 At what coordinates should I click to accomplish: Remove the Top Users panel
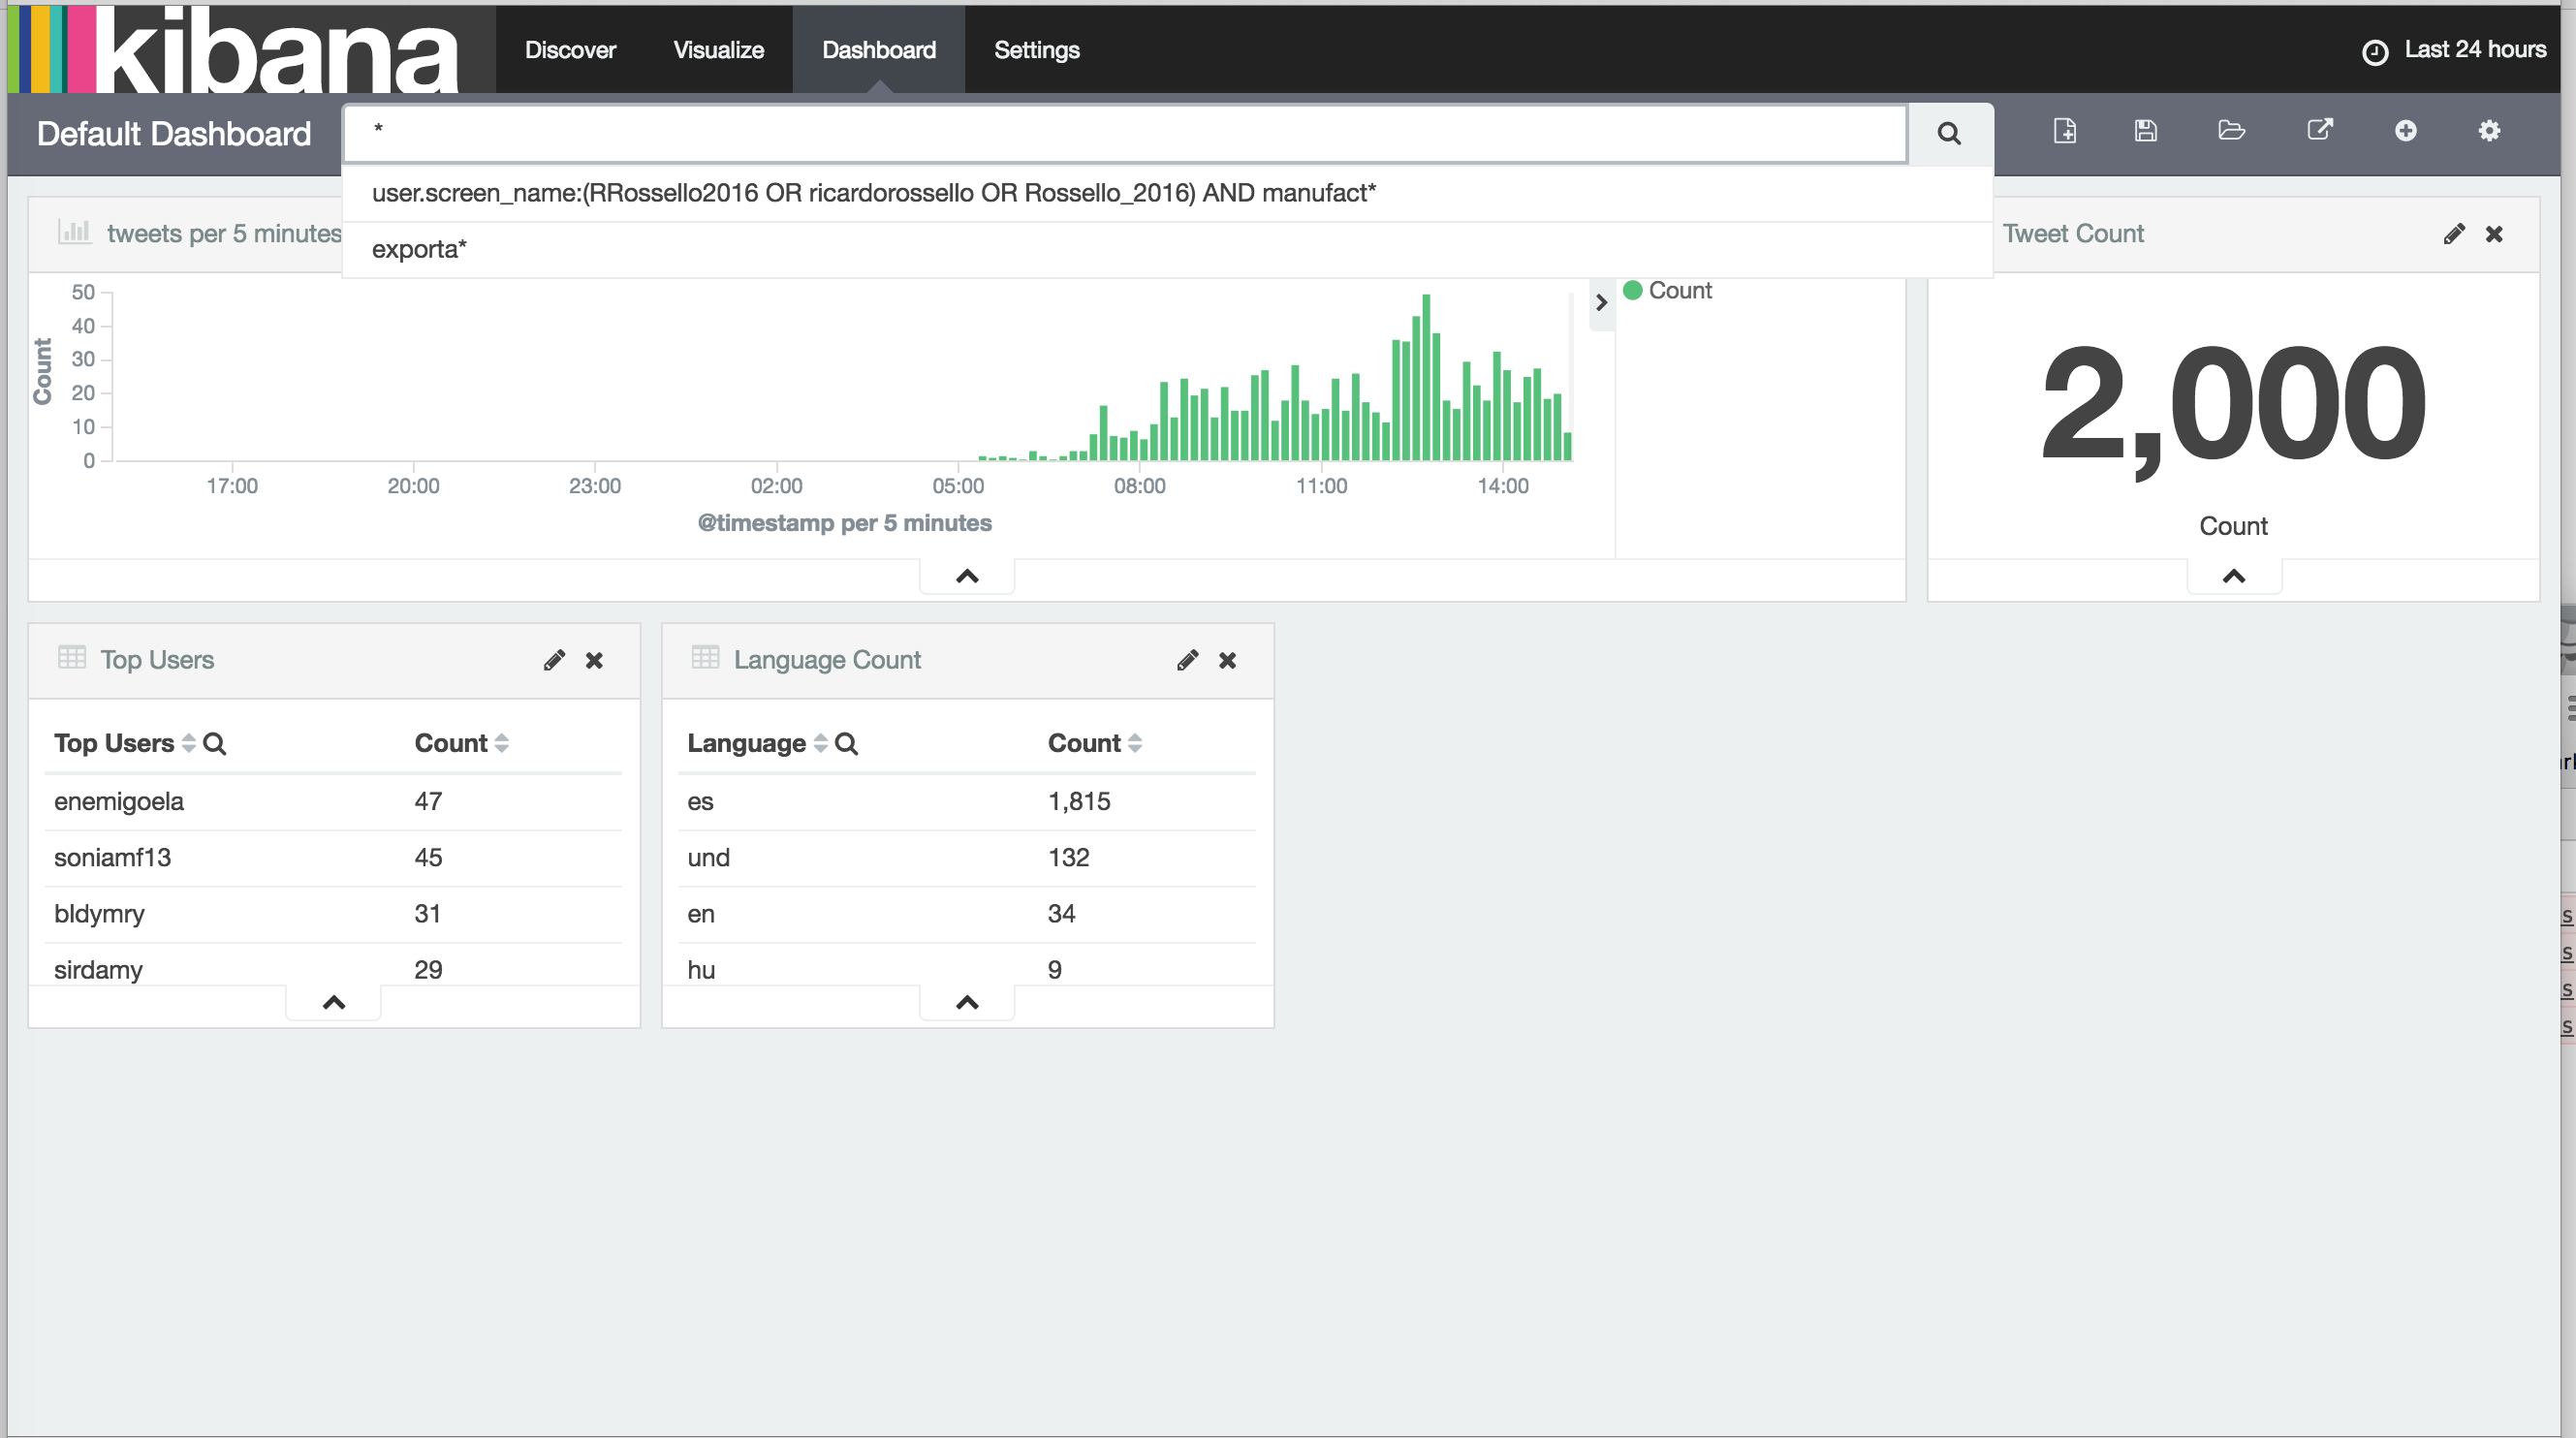(594, 660)
